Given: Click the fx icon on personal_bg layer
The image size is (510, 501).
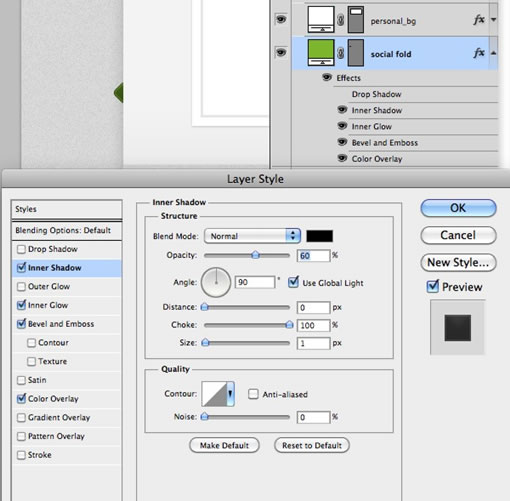Looking at the screenshot, I should pyautogui.click(x=479, y=20).
